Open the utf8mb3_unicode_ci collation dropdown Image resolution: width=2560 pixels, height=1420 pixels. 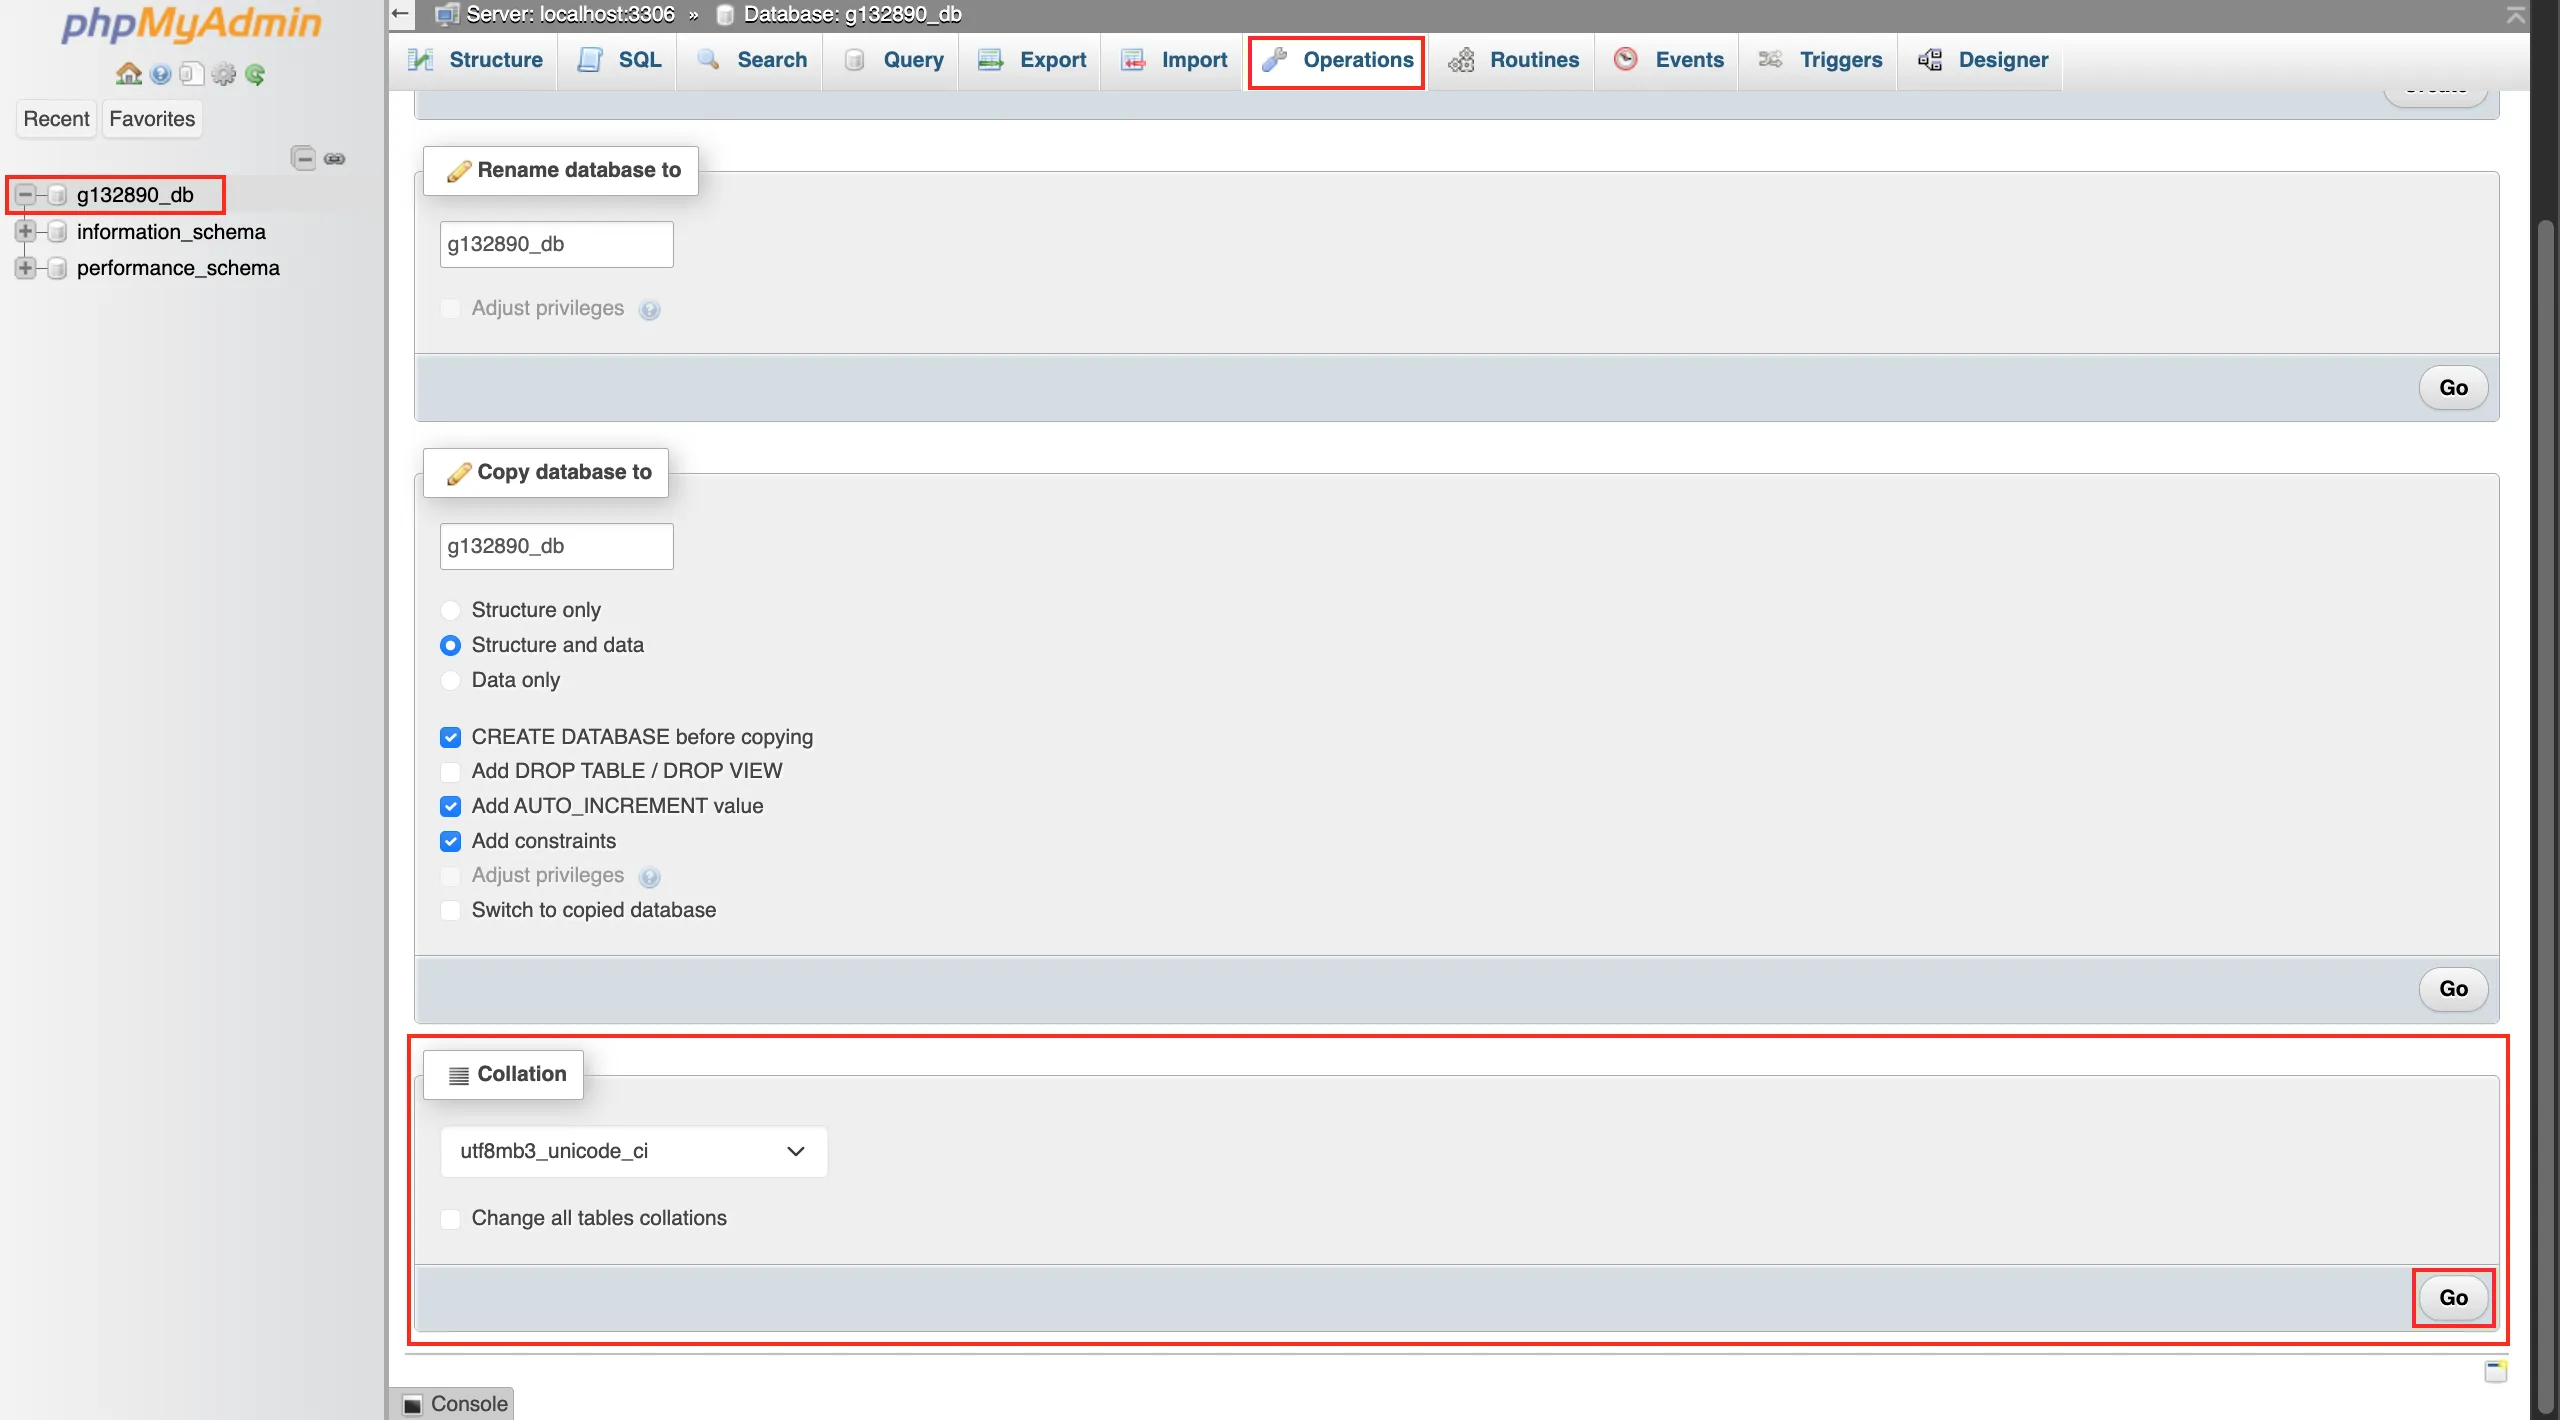point(633,1152)
